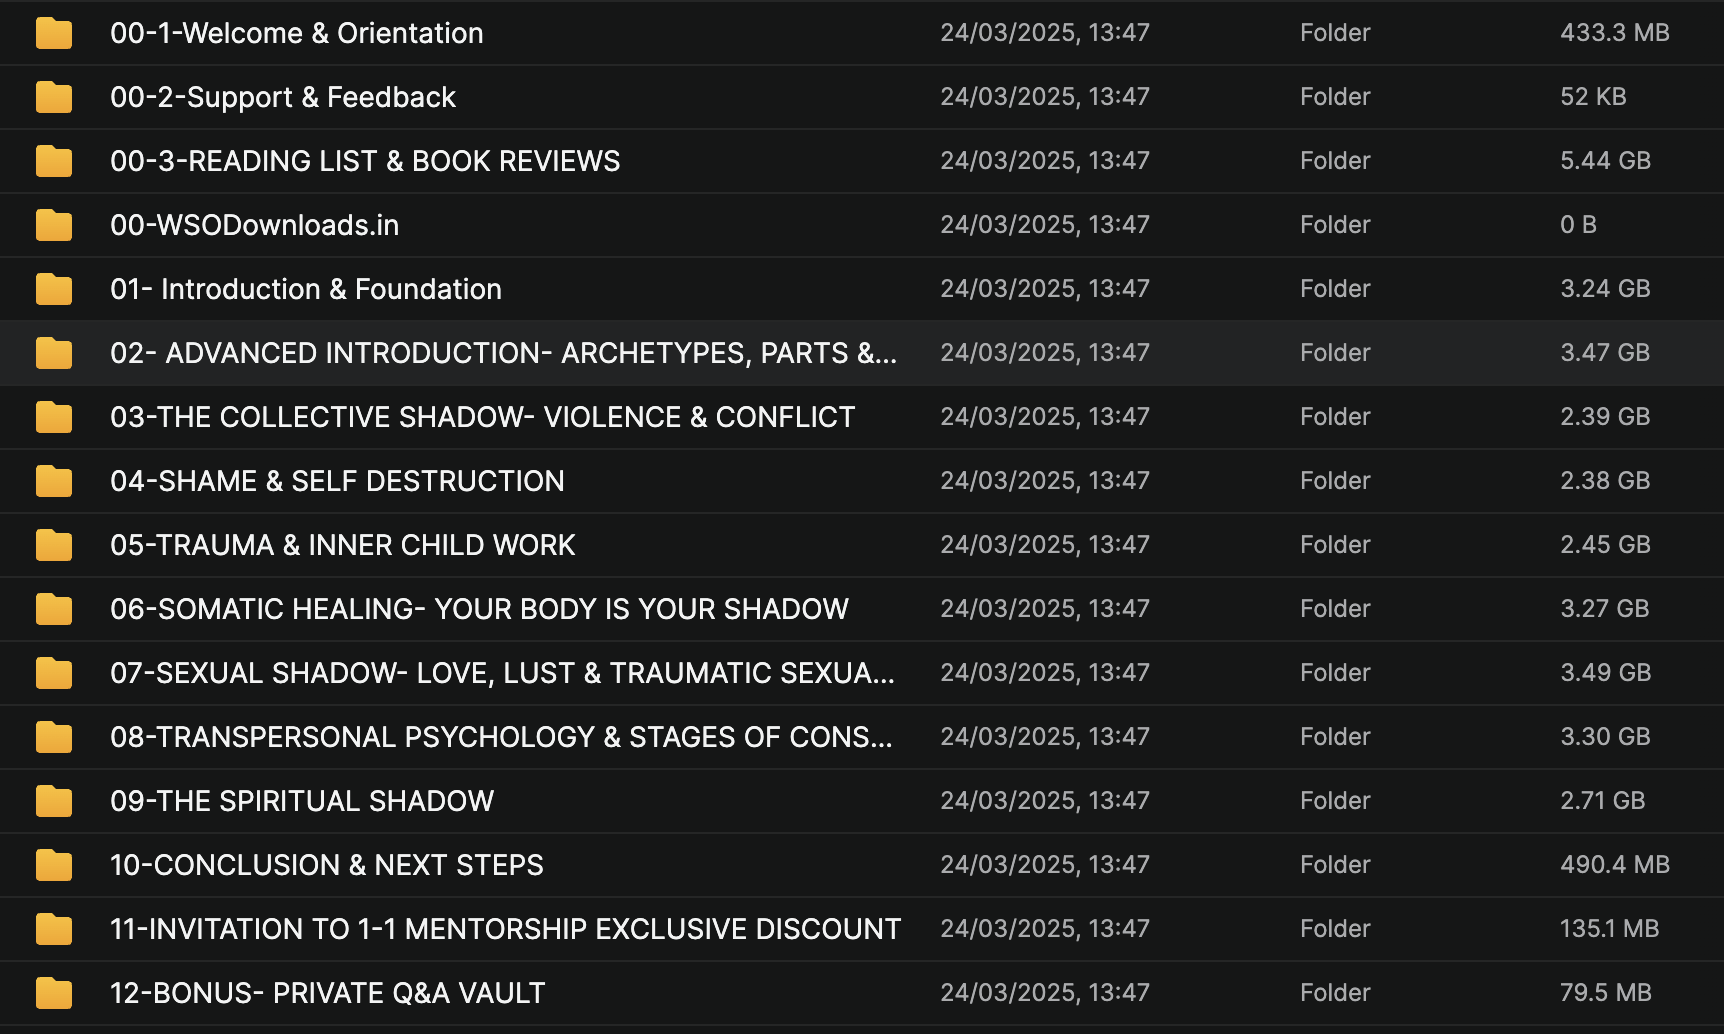This screenshot has height=1034, width=1724.
Task: Click folder icon for 00-WSODownloads.in
Action: pos(54,225)
